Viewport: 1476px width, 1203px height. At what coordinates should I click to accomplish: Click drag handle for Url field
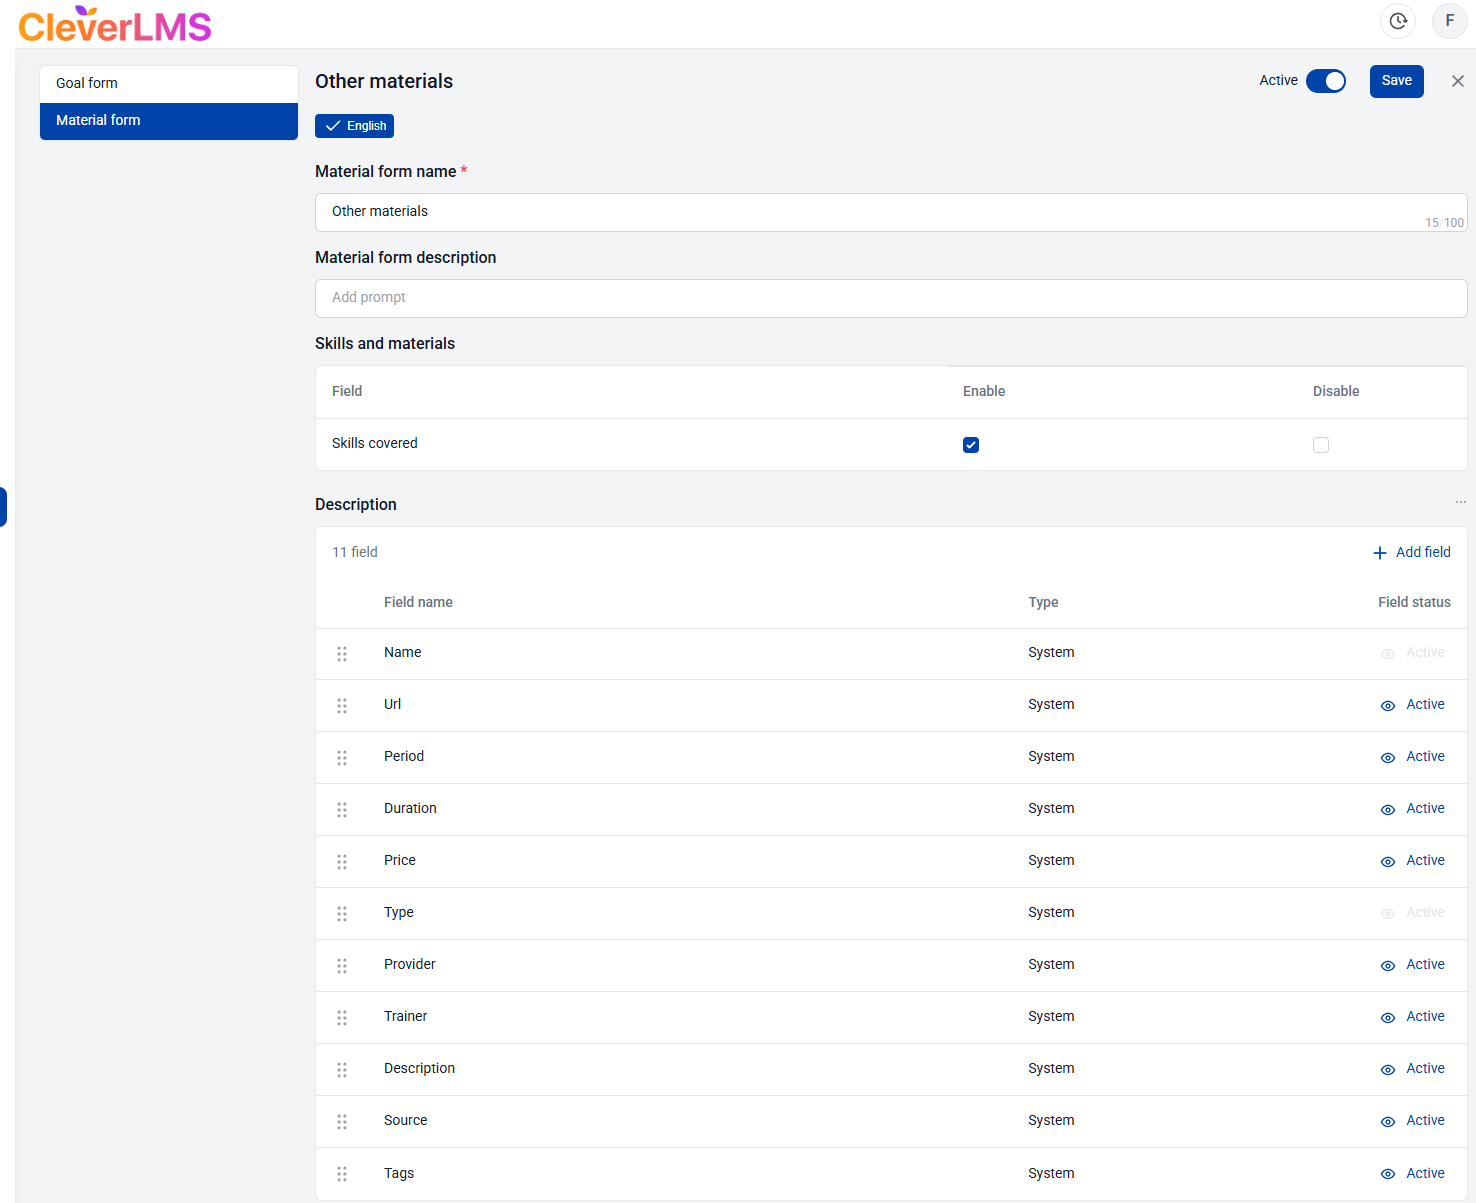coord(342,706)
